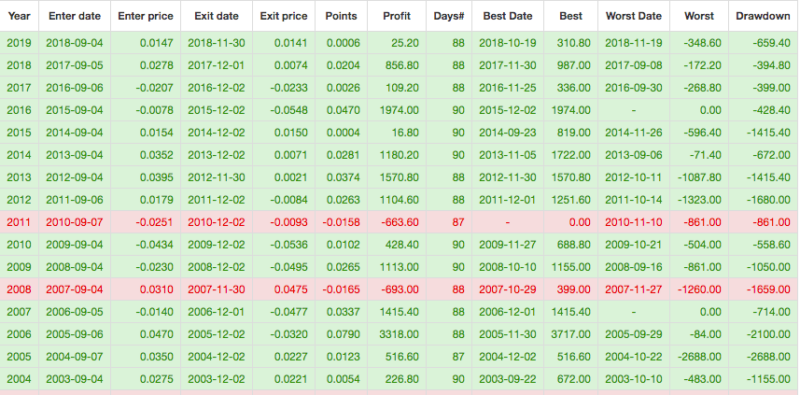Click exit price 0.0227
The height and width of the screenshot is (395, 800).
[x=291, y=357]
